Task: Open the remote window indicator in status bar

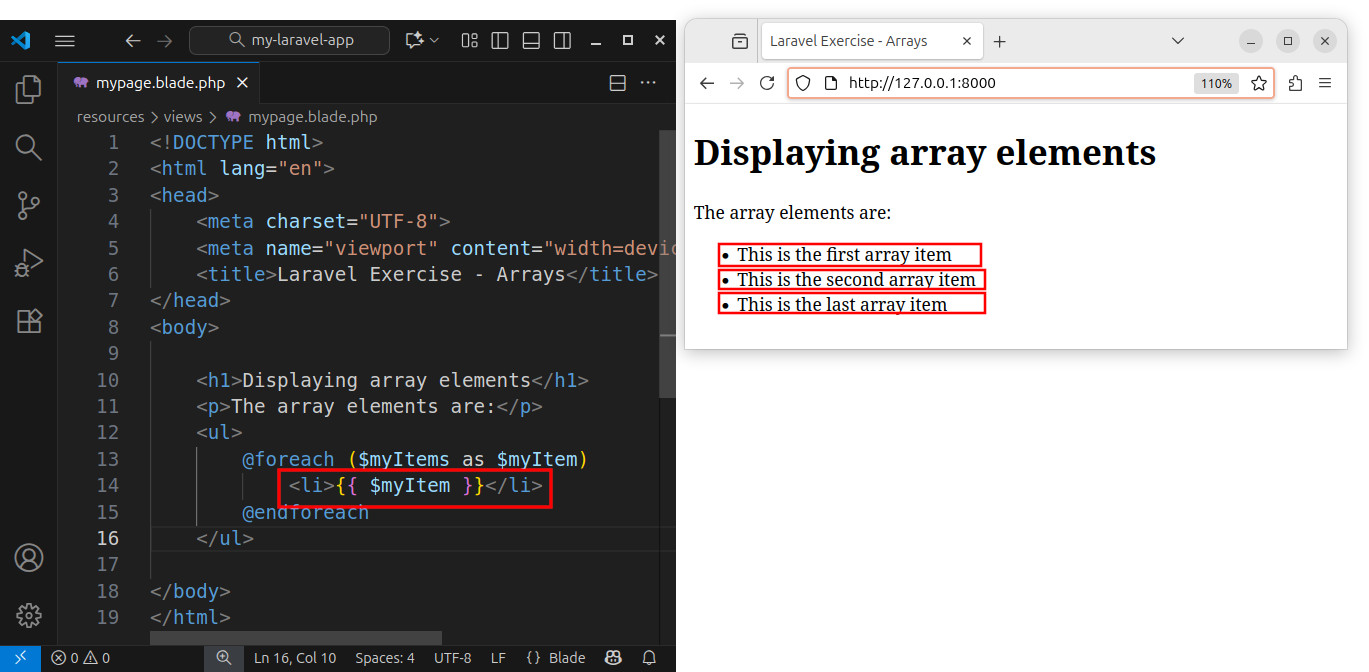Action: [20, 658]
